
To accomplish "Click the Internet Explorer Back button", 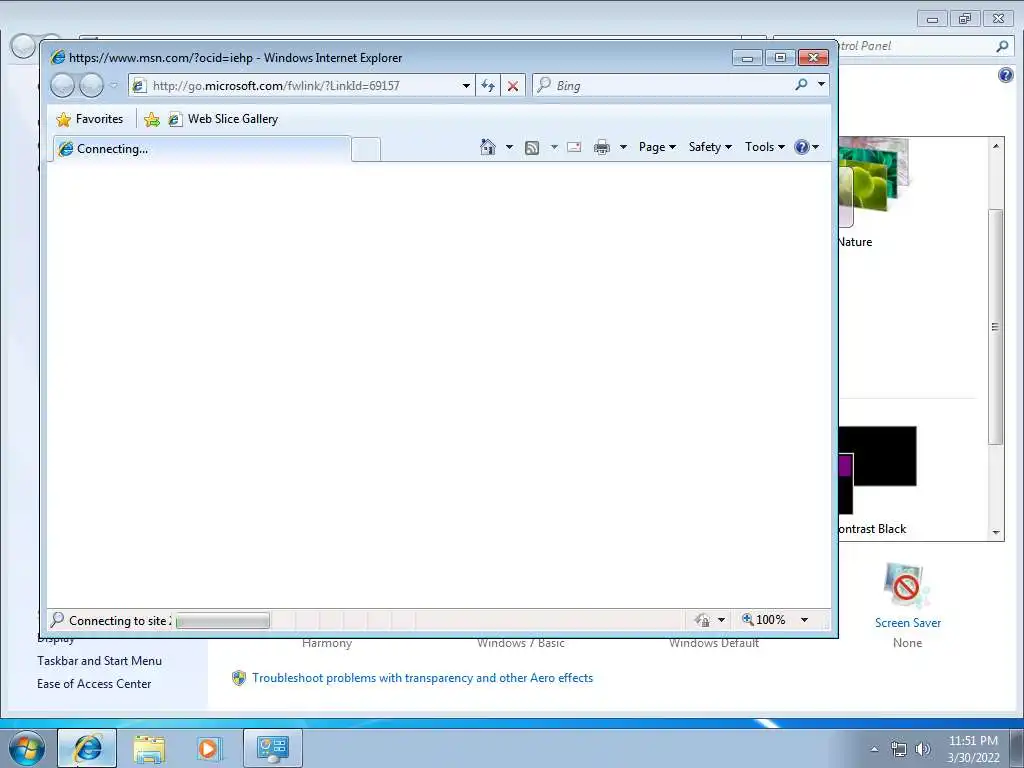I will tap(63, 85).
